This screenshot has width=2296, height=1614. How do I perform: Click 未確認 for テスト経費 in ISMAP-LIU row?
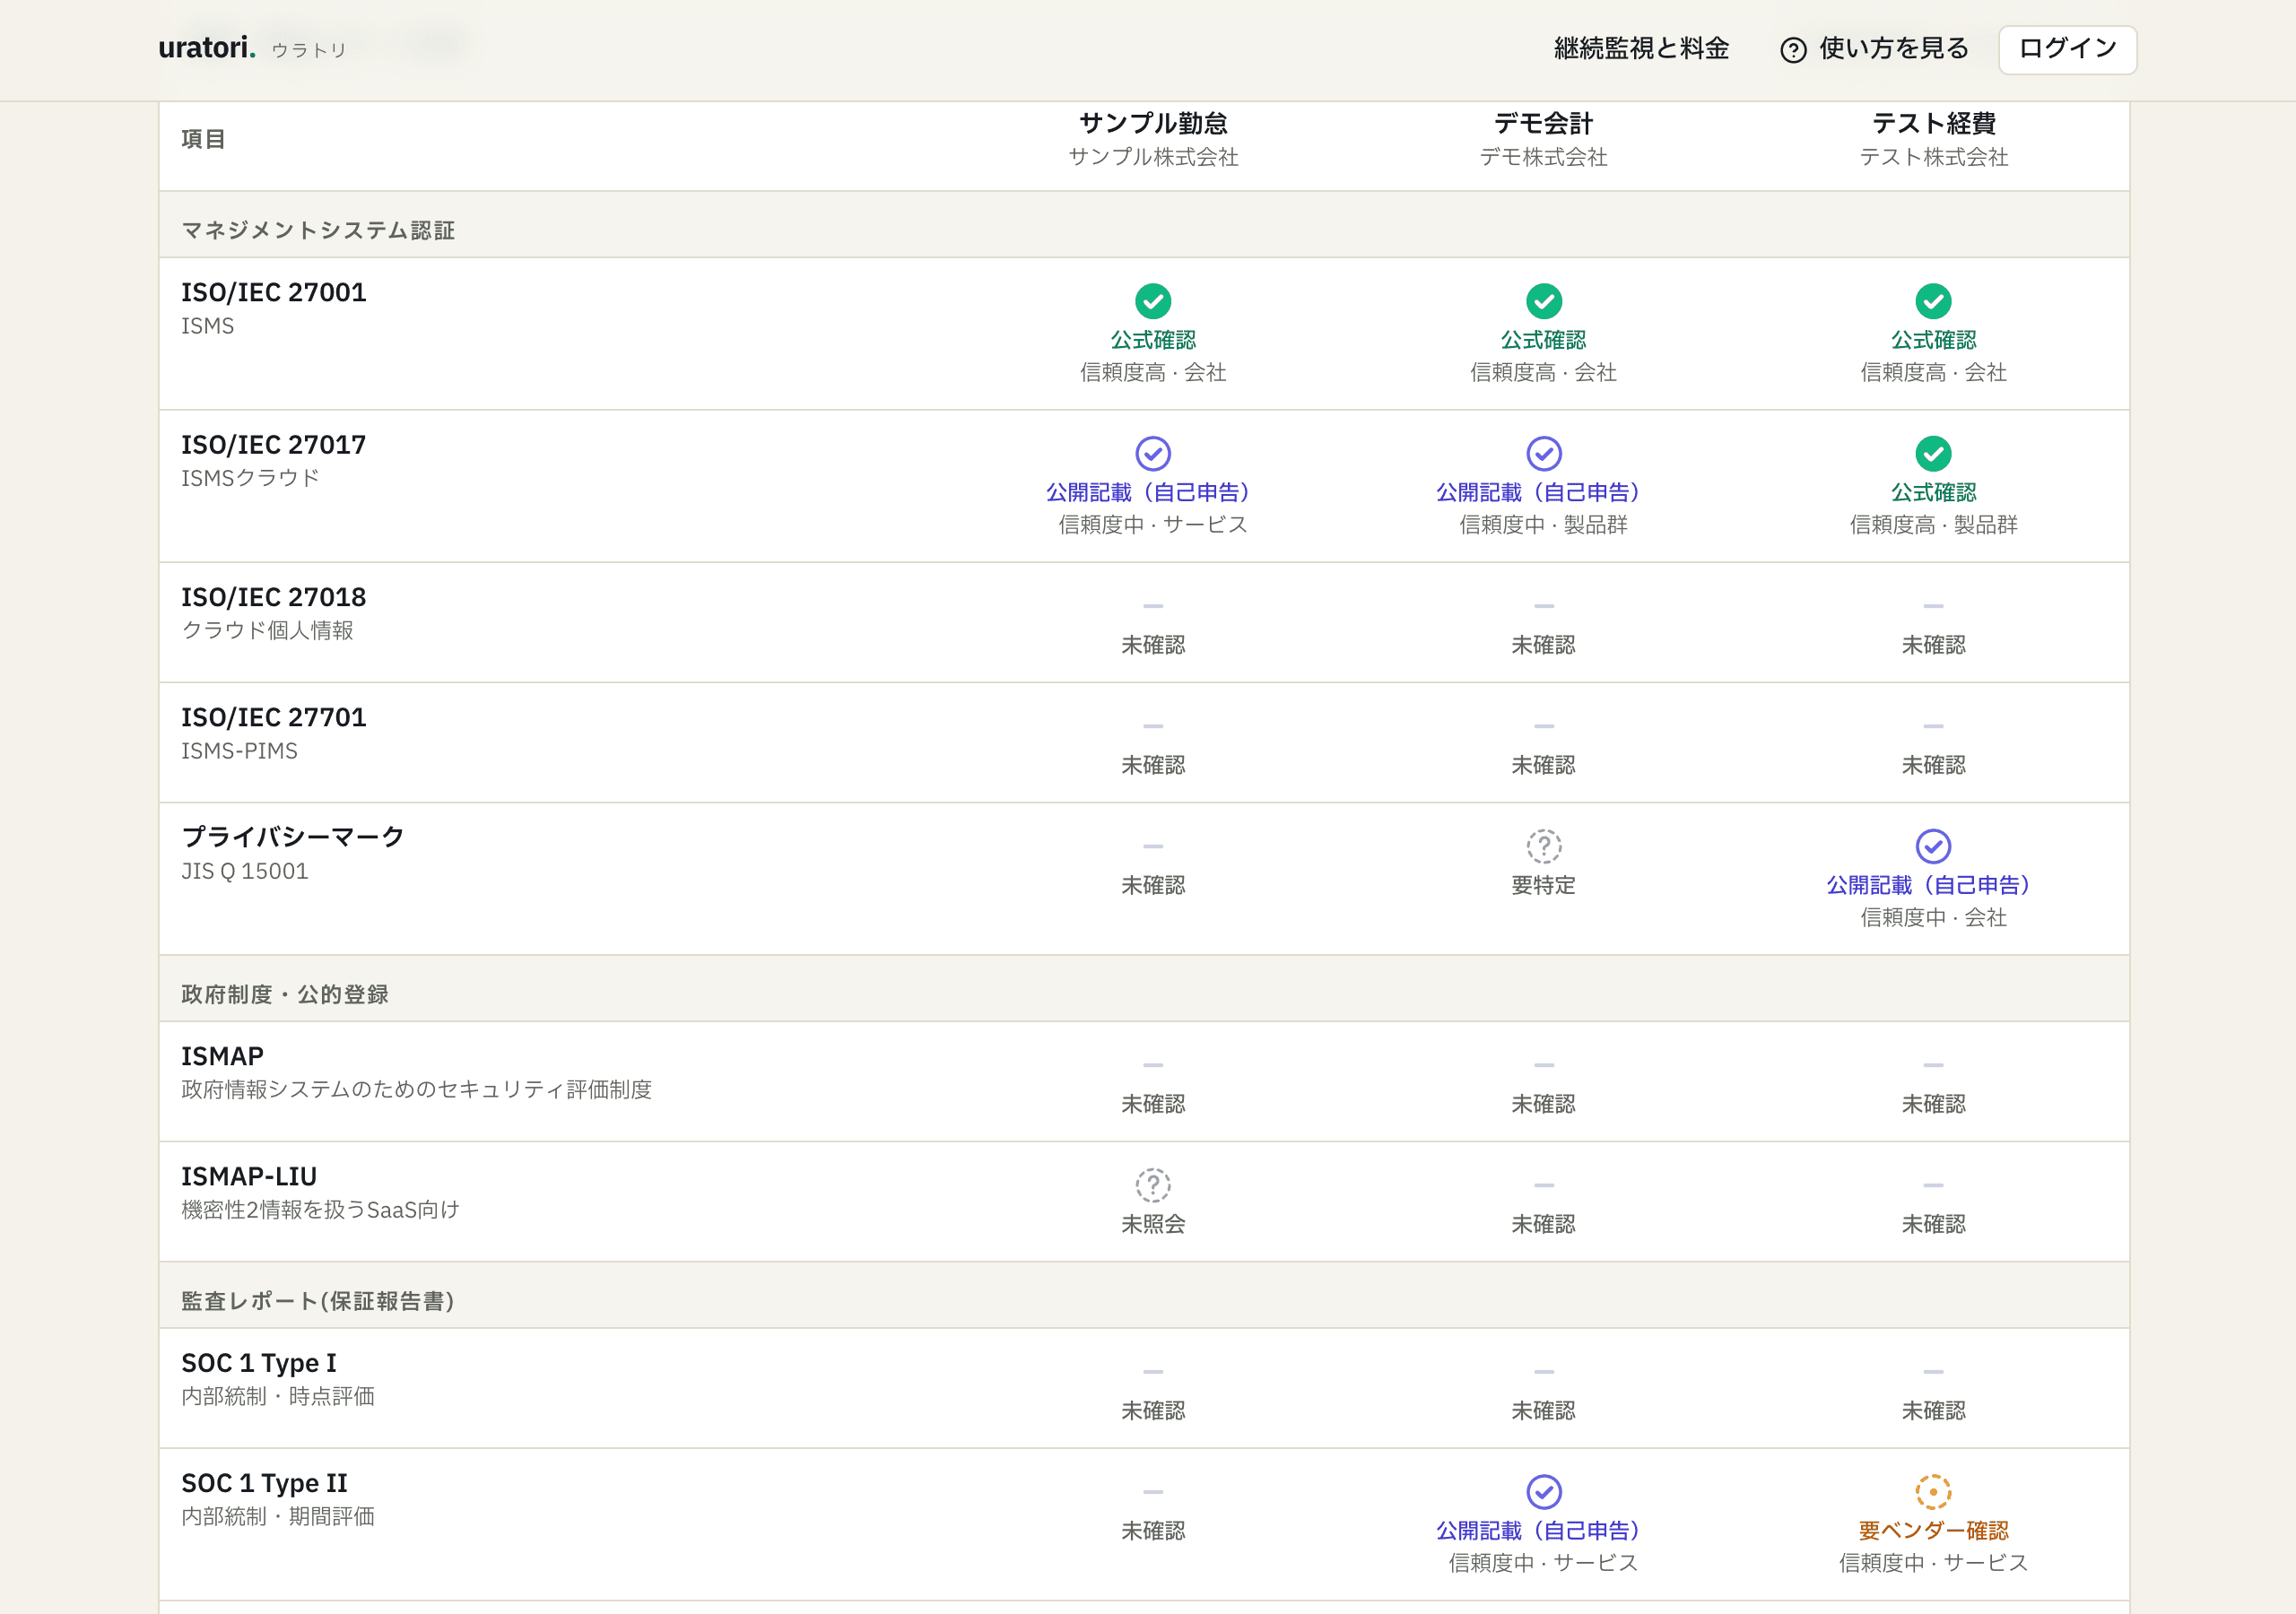[x=1933, y=1224]
